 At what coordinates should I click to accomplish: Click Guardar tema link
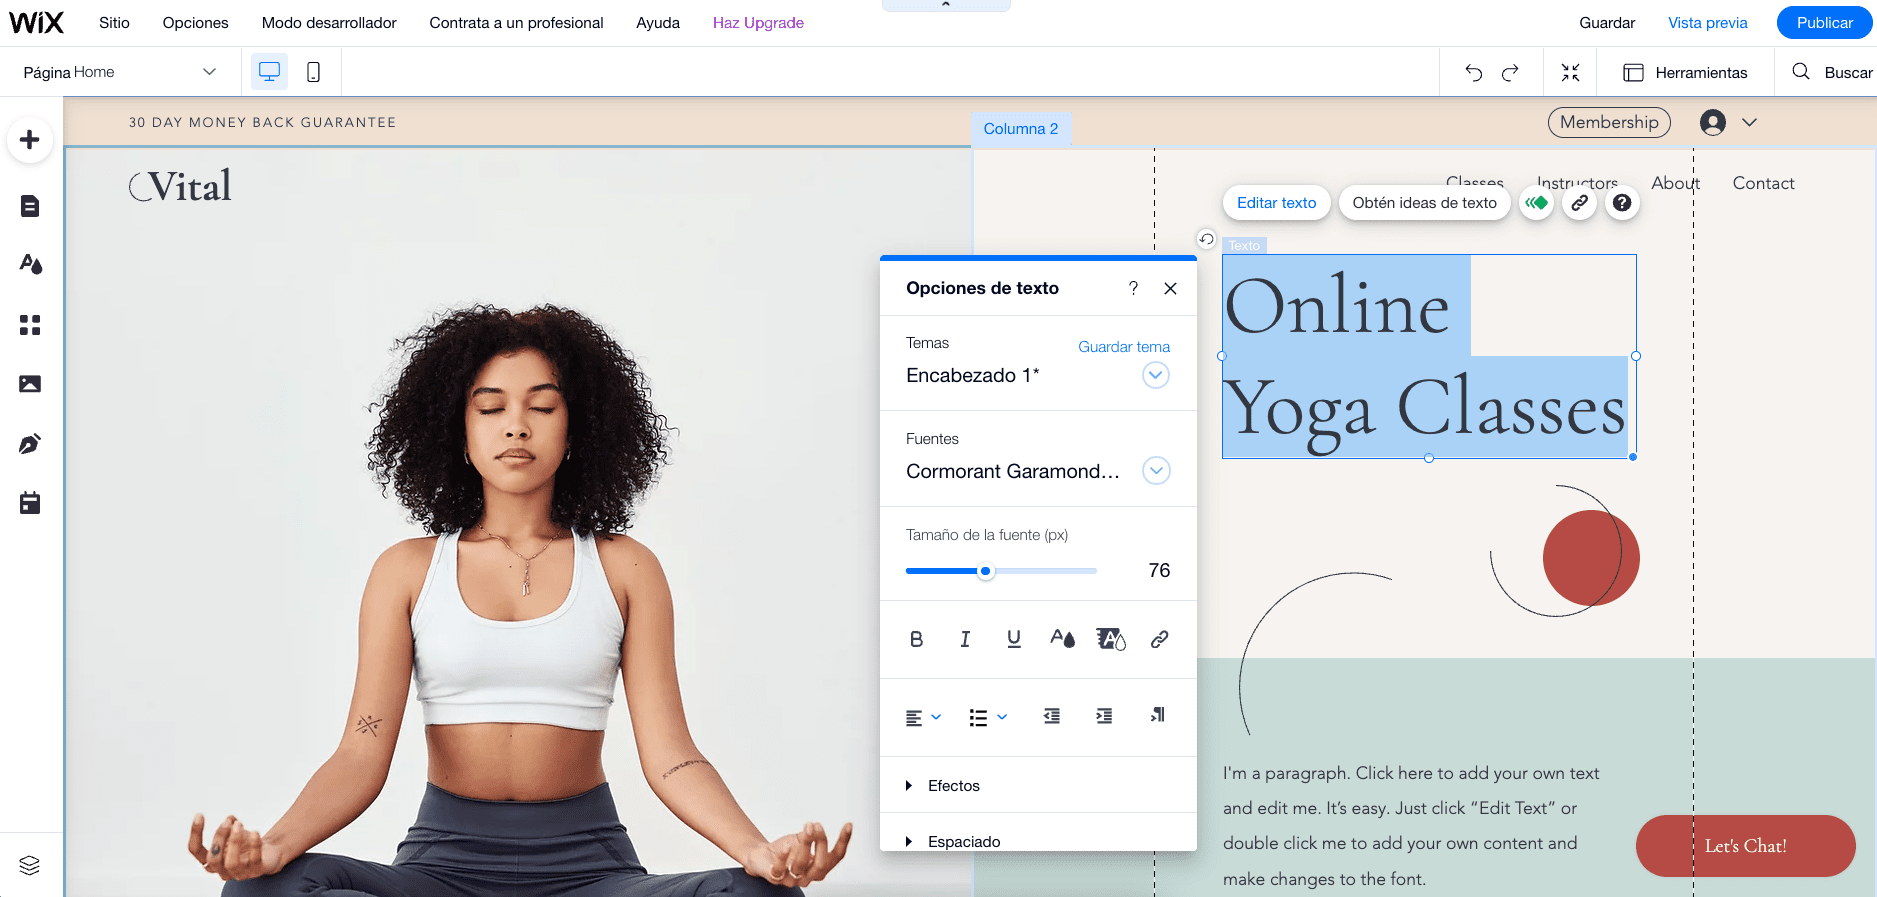click(1124, 347)
